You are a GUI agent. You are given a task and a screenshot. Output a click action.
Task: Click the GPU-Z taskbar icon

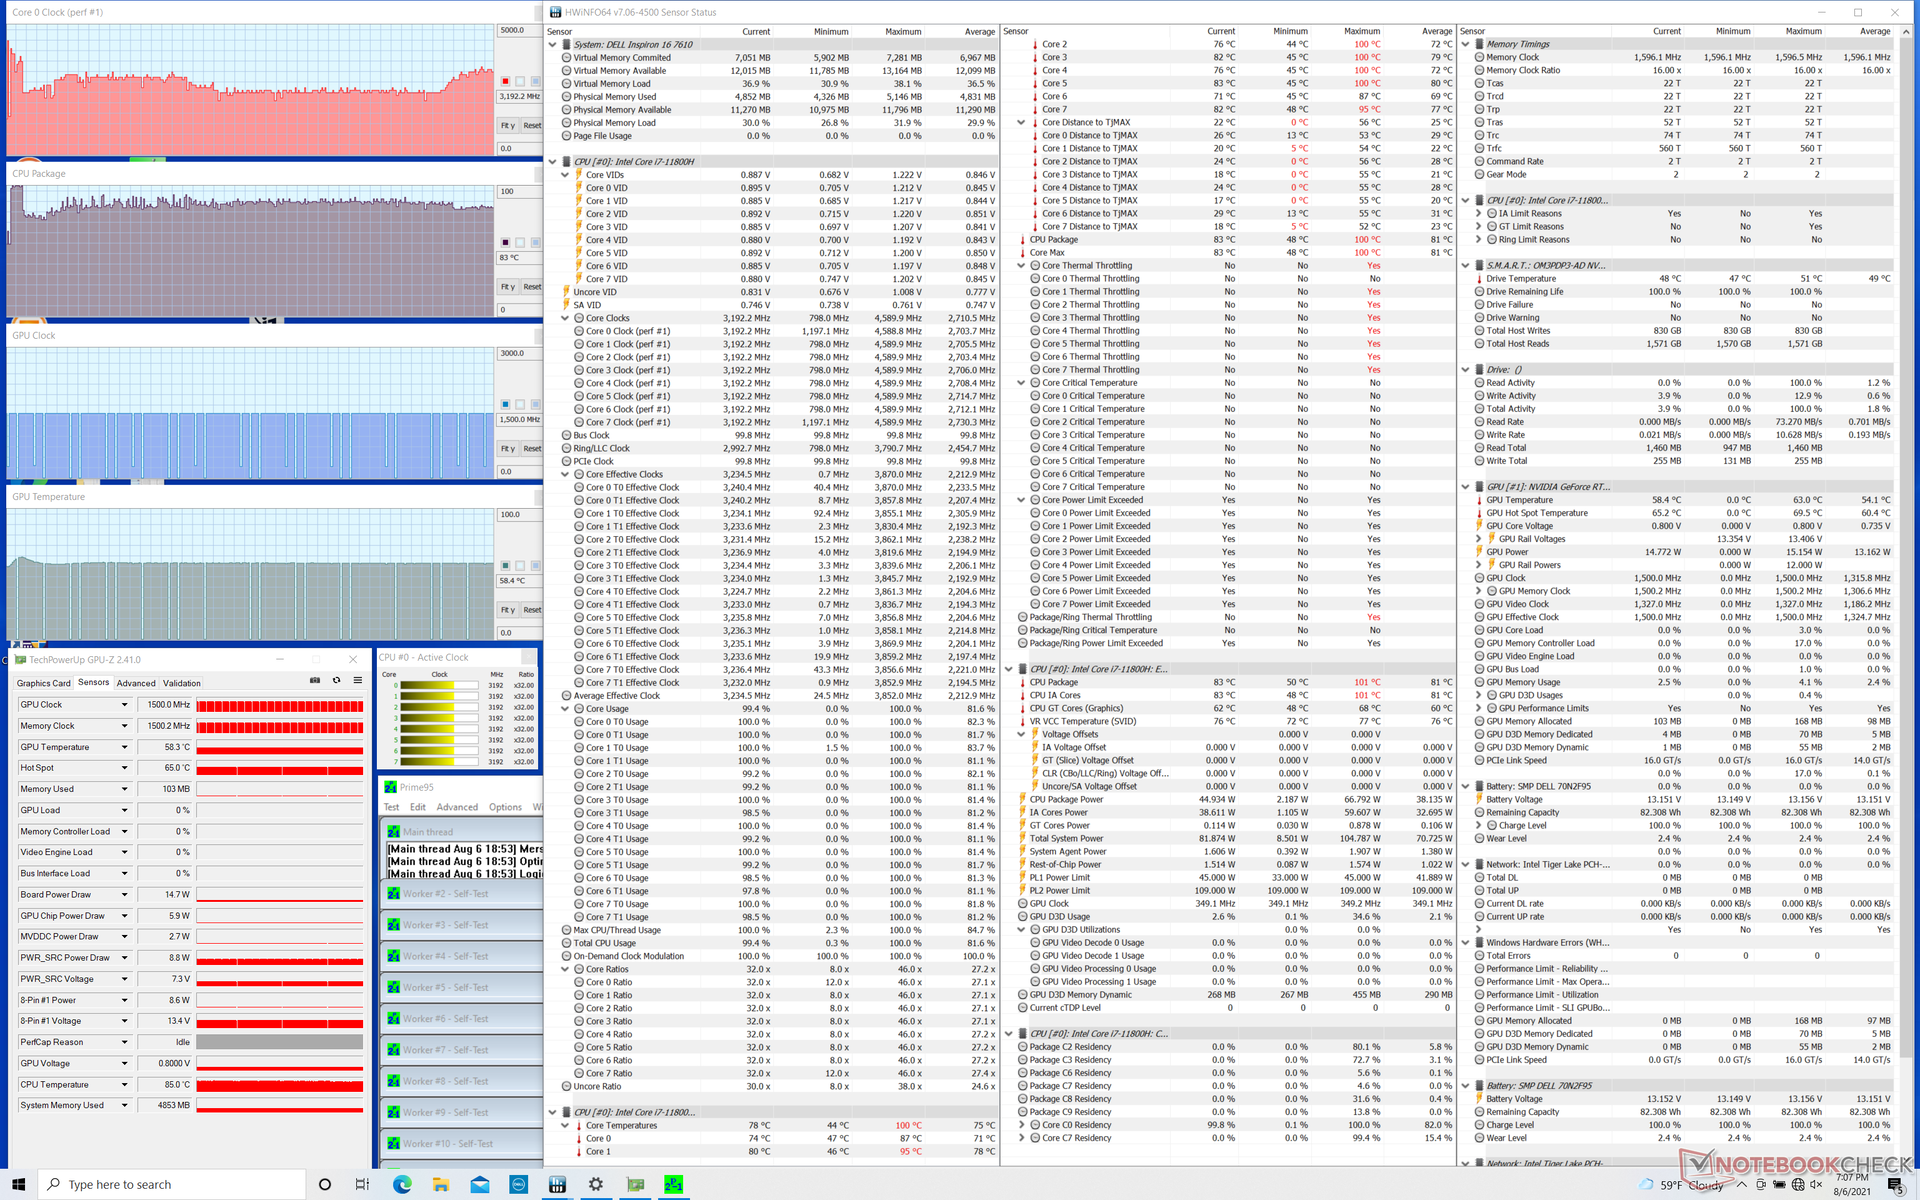[635, 1184]
